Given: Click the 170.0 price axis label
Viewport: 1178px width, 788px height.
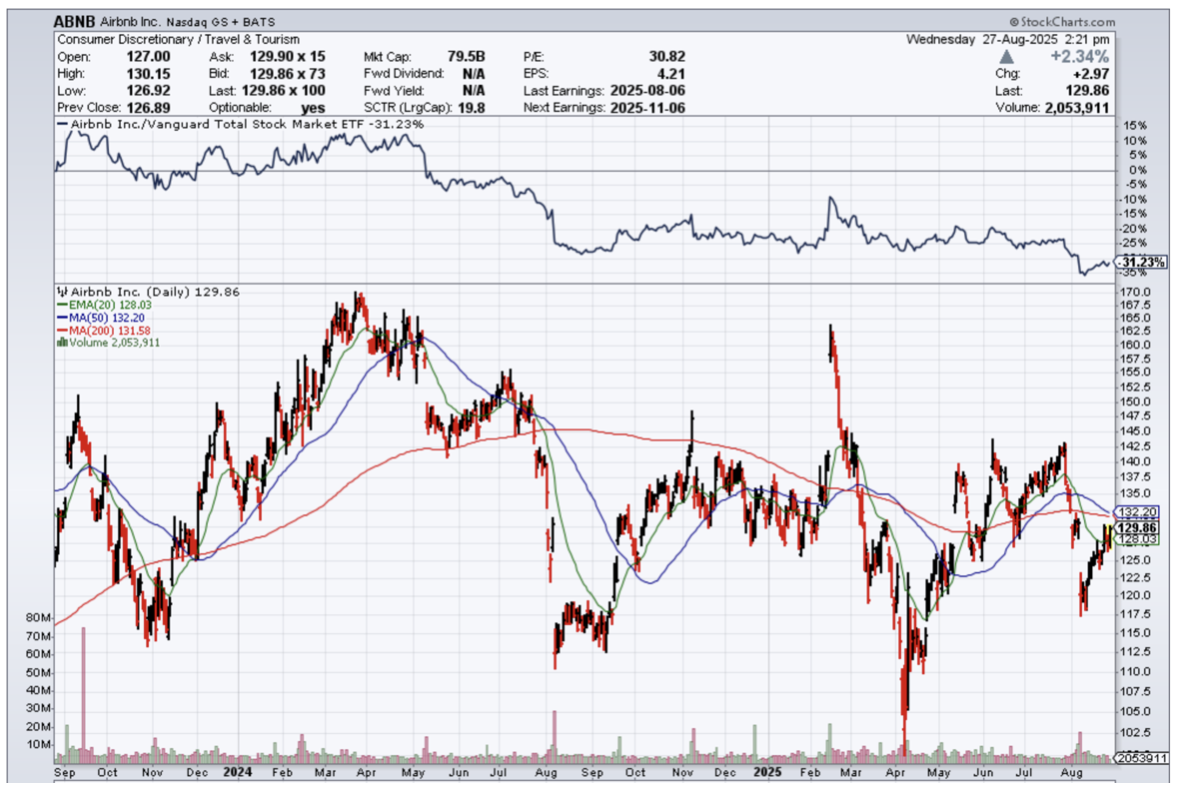Looking at the screenshot, I should pyautogui.click(x=1134, y=291).
